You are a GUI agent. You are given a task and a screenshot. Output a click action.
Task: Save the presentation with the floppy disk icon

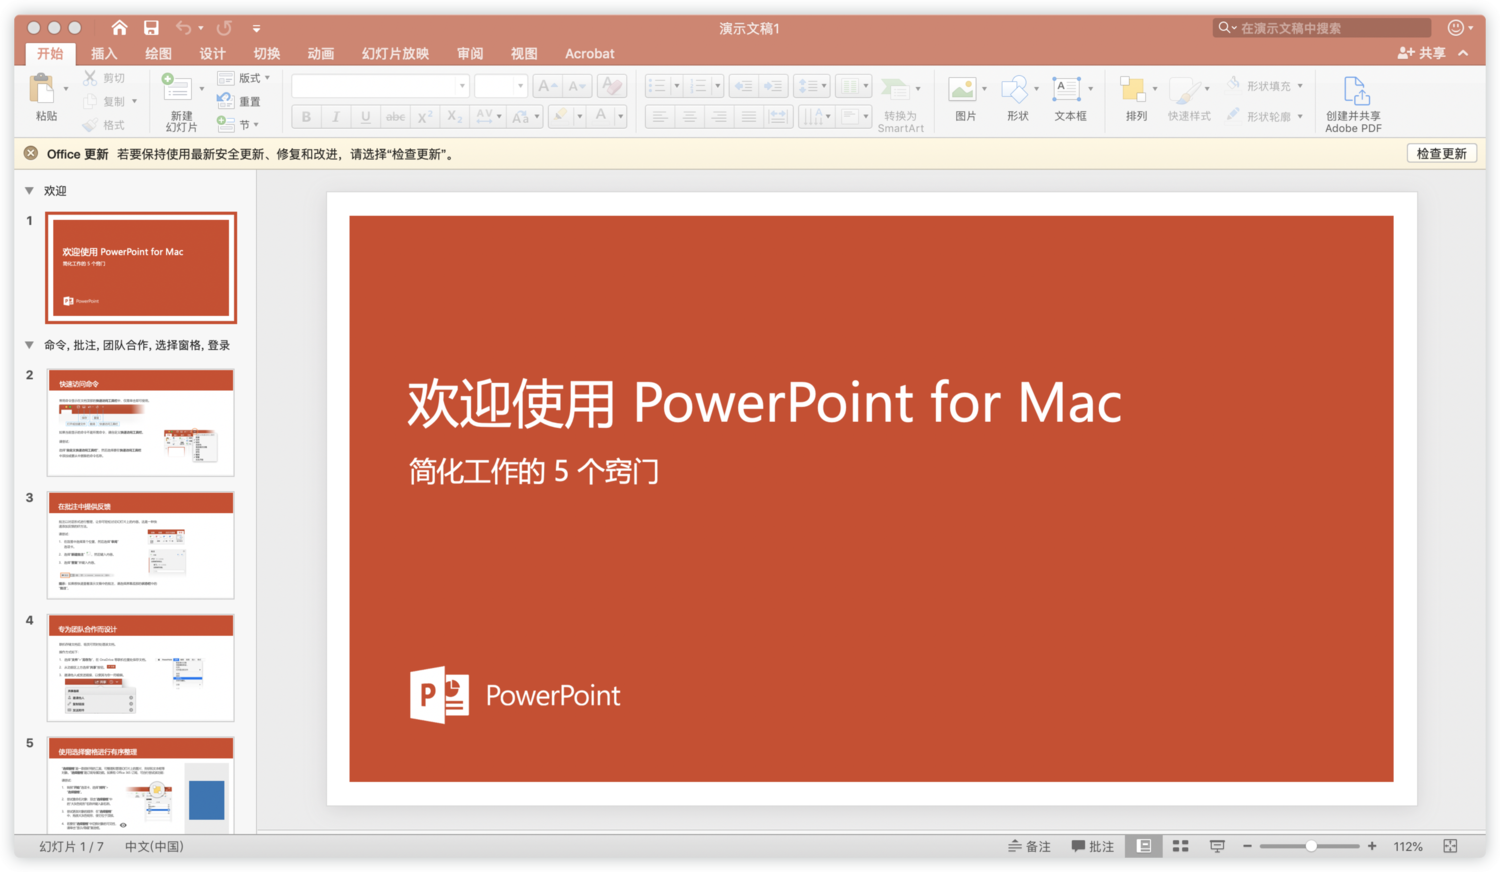point(151,28)
